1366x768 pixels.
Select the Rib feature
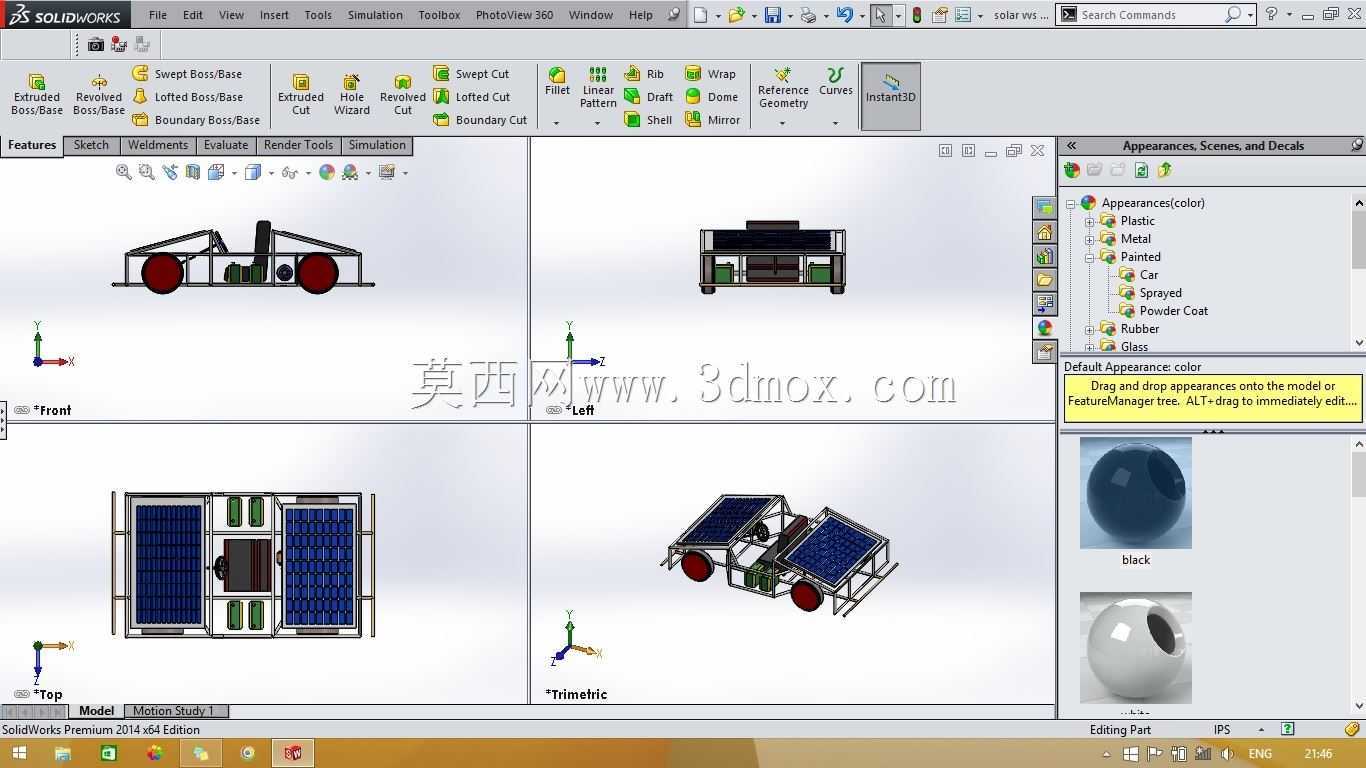(x=644, y=74)
